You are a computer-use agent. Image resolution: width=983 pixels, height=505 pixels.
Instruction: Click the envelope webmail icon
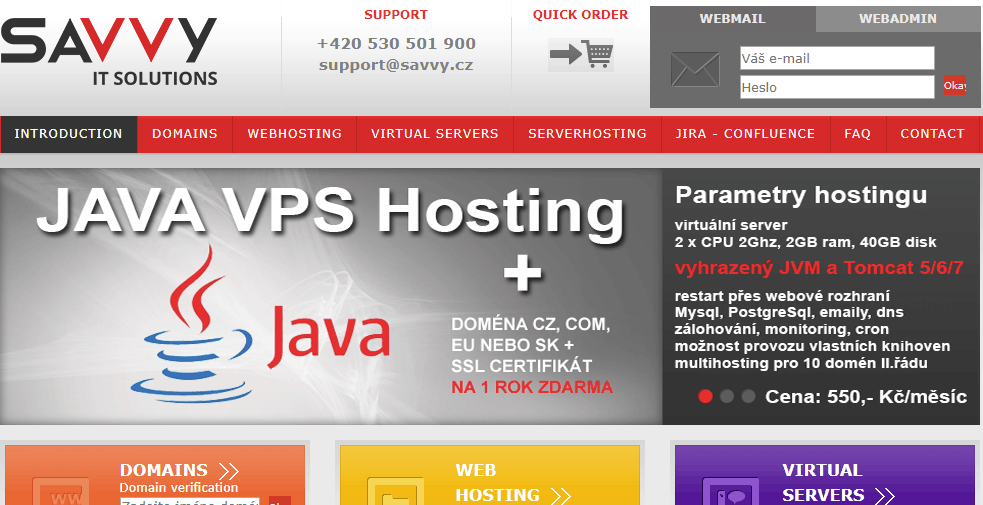tap(695, 70)
